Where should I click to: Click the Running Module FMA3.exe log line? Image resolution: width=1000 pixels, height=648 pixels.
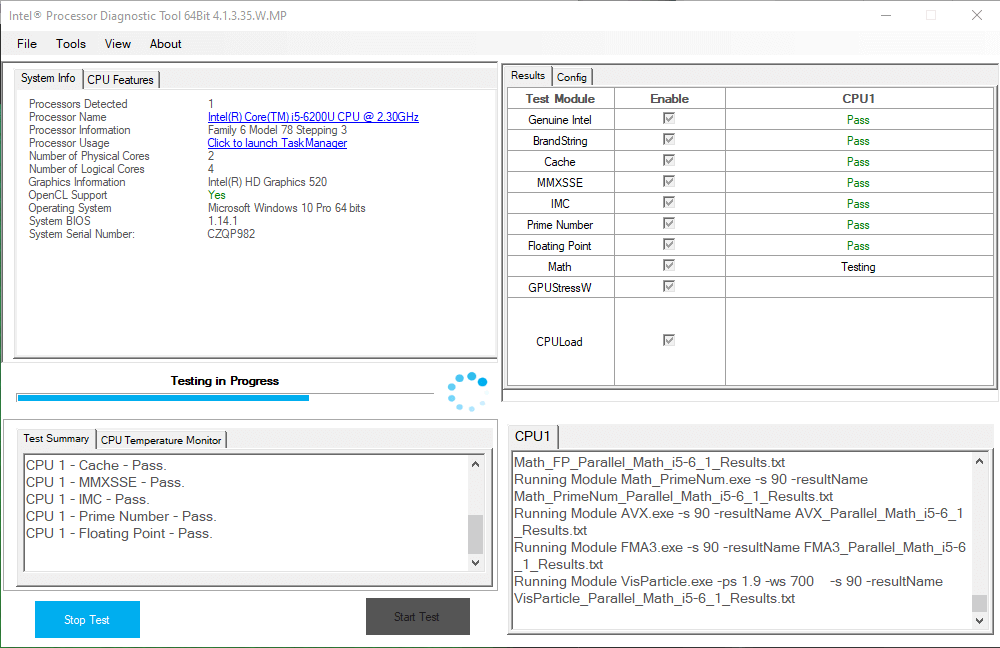coord(740,556)
